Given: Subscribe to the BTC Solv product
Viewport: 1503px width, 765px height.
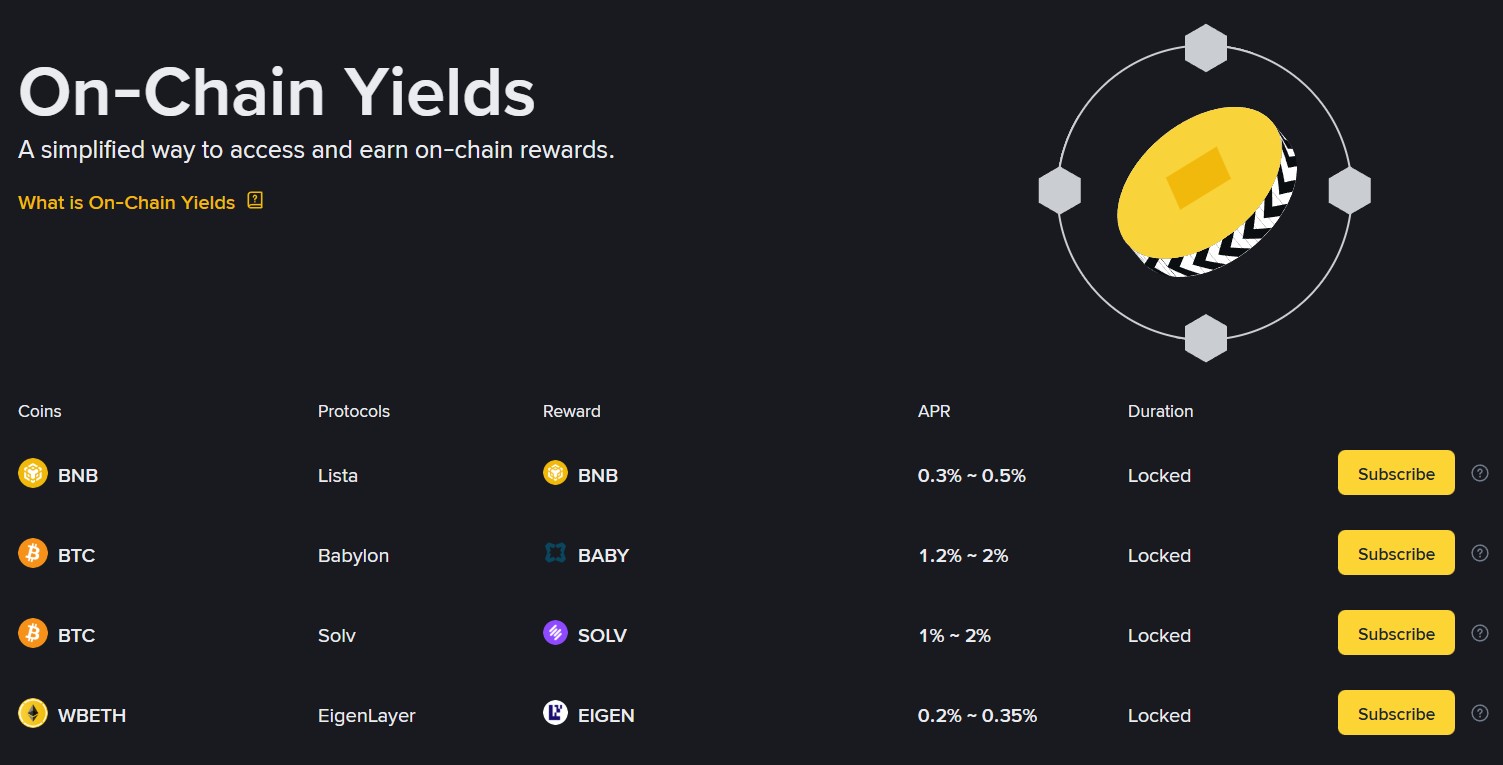Looking at the screenshot, I should click(1396, 633).
